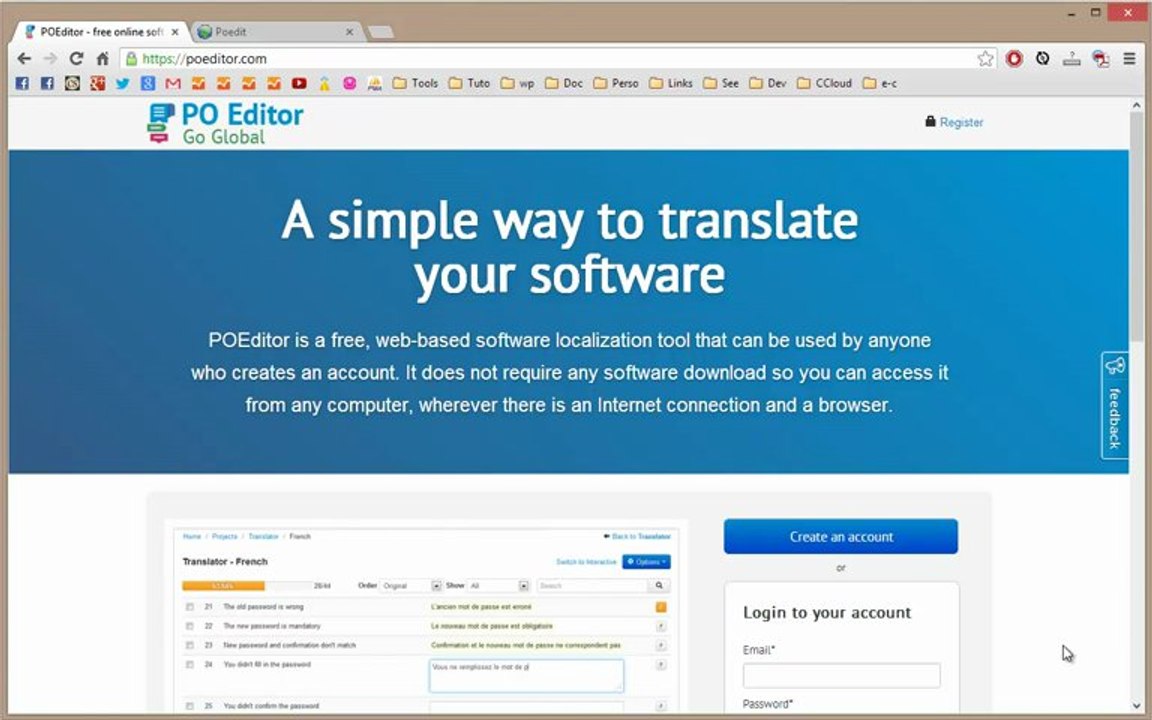Click the Create an account button
This screenshot has width=1152, height=720.
pyautogui.click(x=840, y=536)
